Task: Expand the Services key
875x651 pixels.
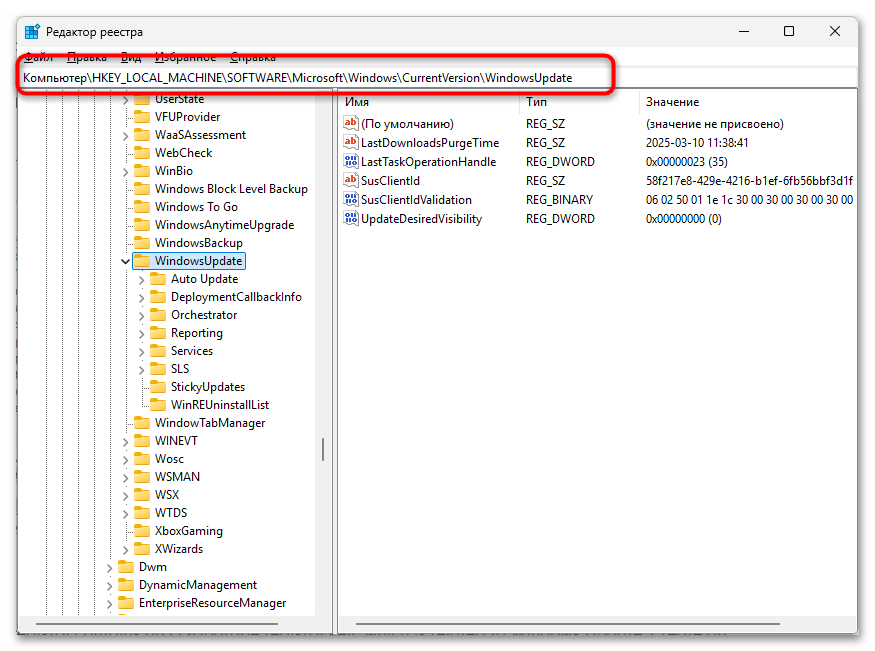Action: [x=141, y=351]
